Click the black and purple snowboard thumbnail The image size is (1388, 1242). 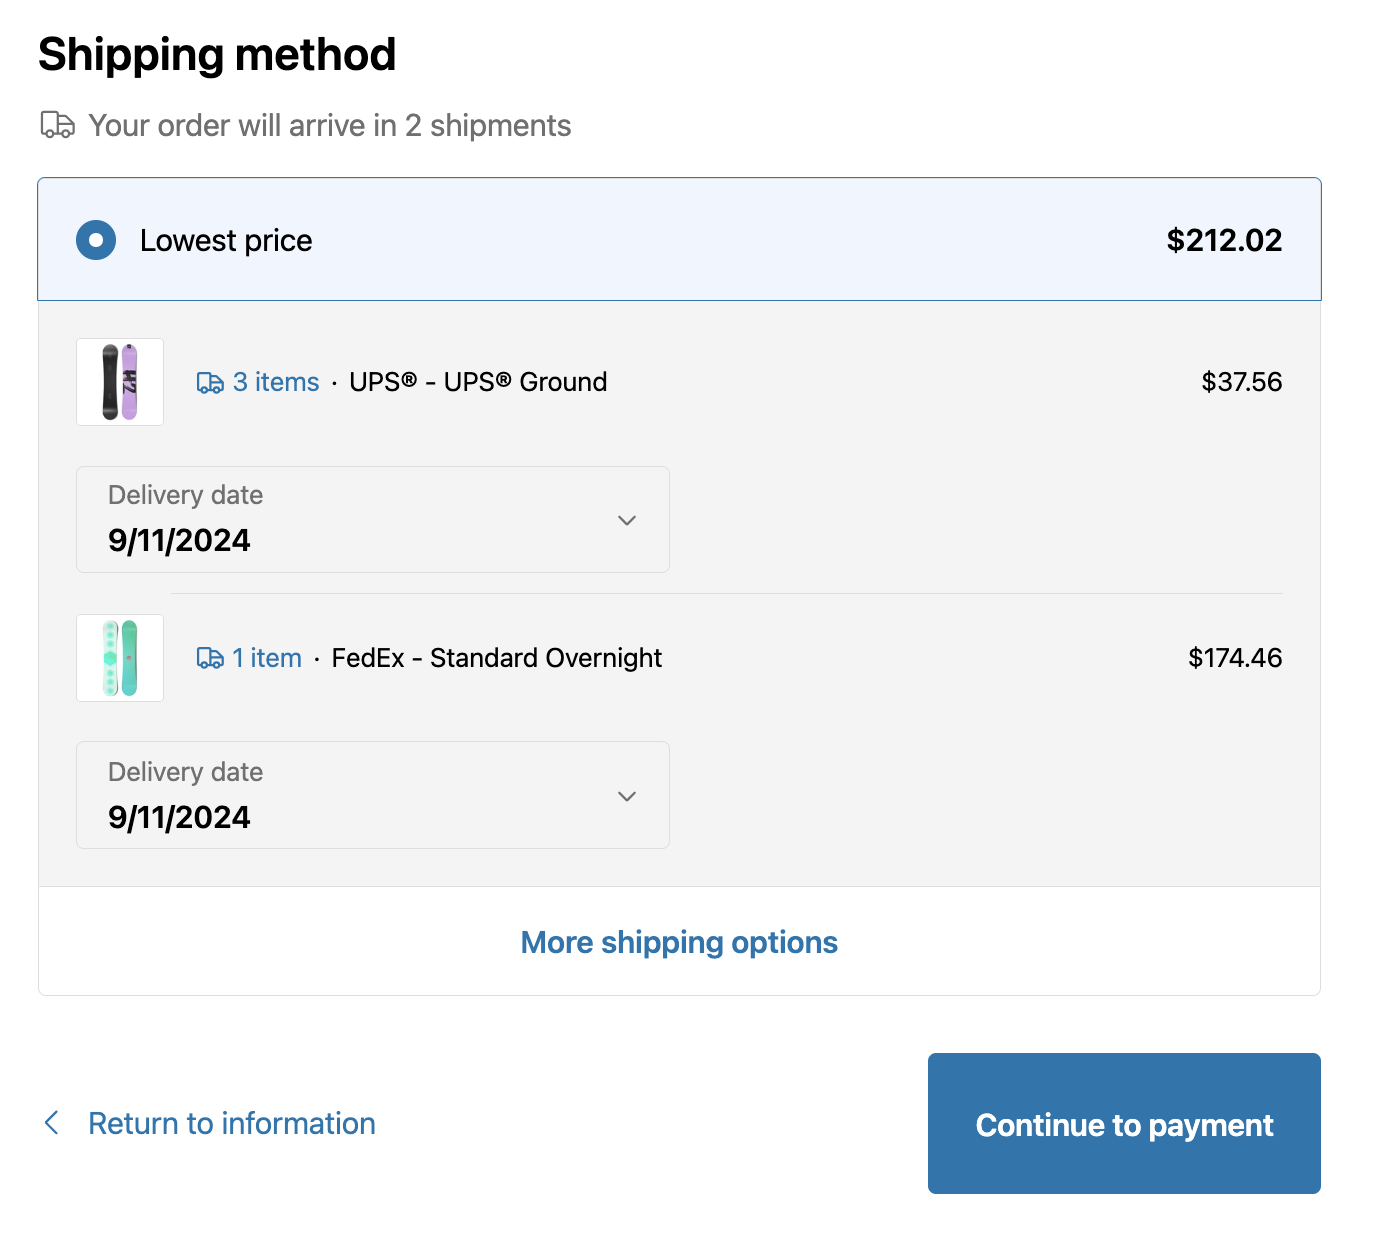(x=120, y=382)
